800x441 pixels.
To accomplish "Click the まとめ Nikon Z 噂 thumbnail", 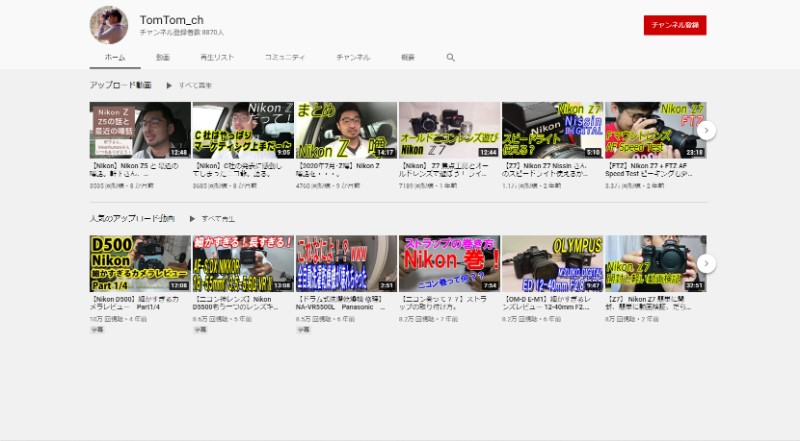I will pyautogui.click(x=346, y=130).
